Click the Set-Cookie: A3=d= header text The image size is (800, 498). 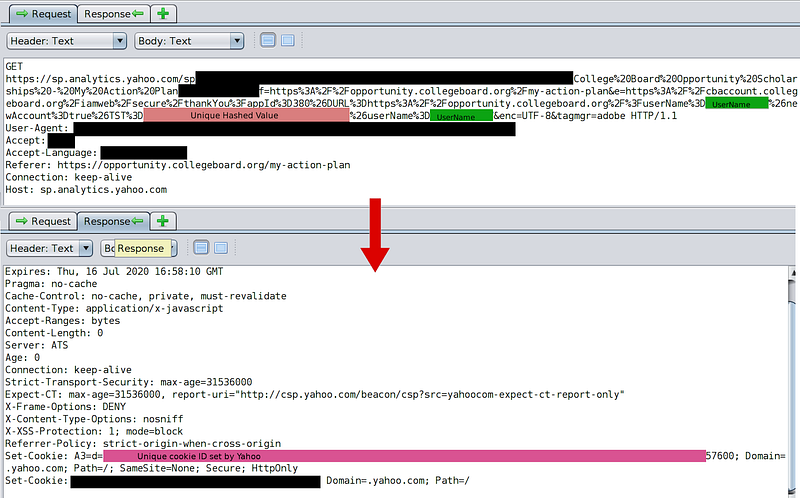pos(54,456)
